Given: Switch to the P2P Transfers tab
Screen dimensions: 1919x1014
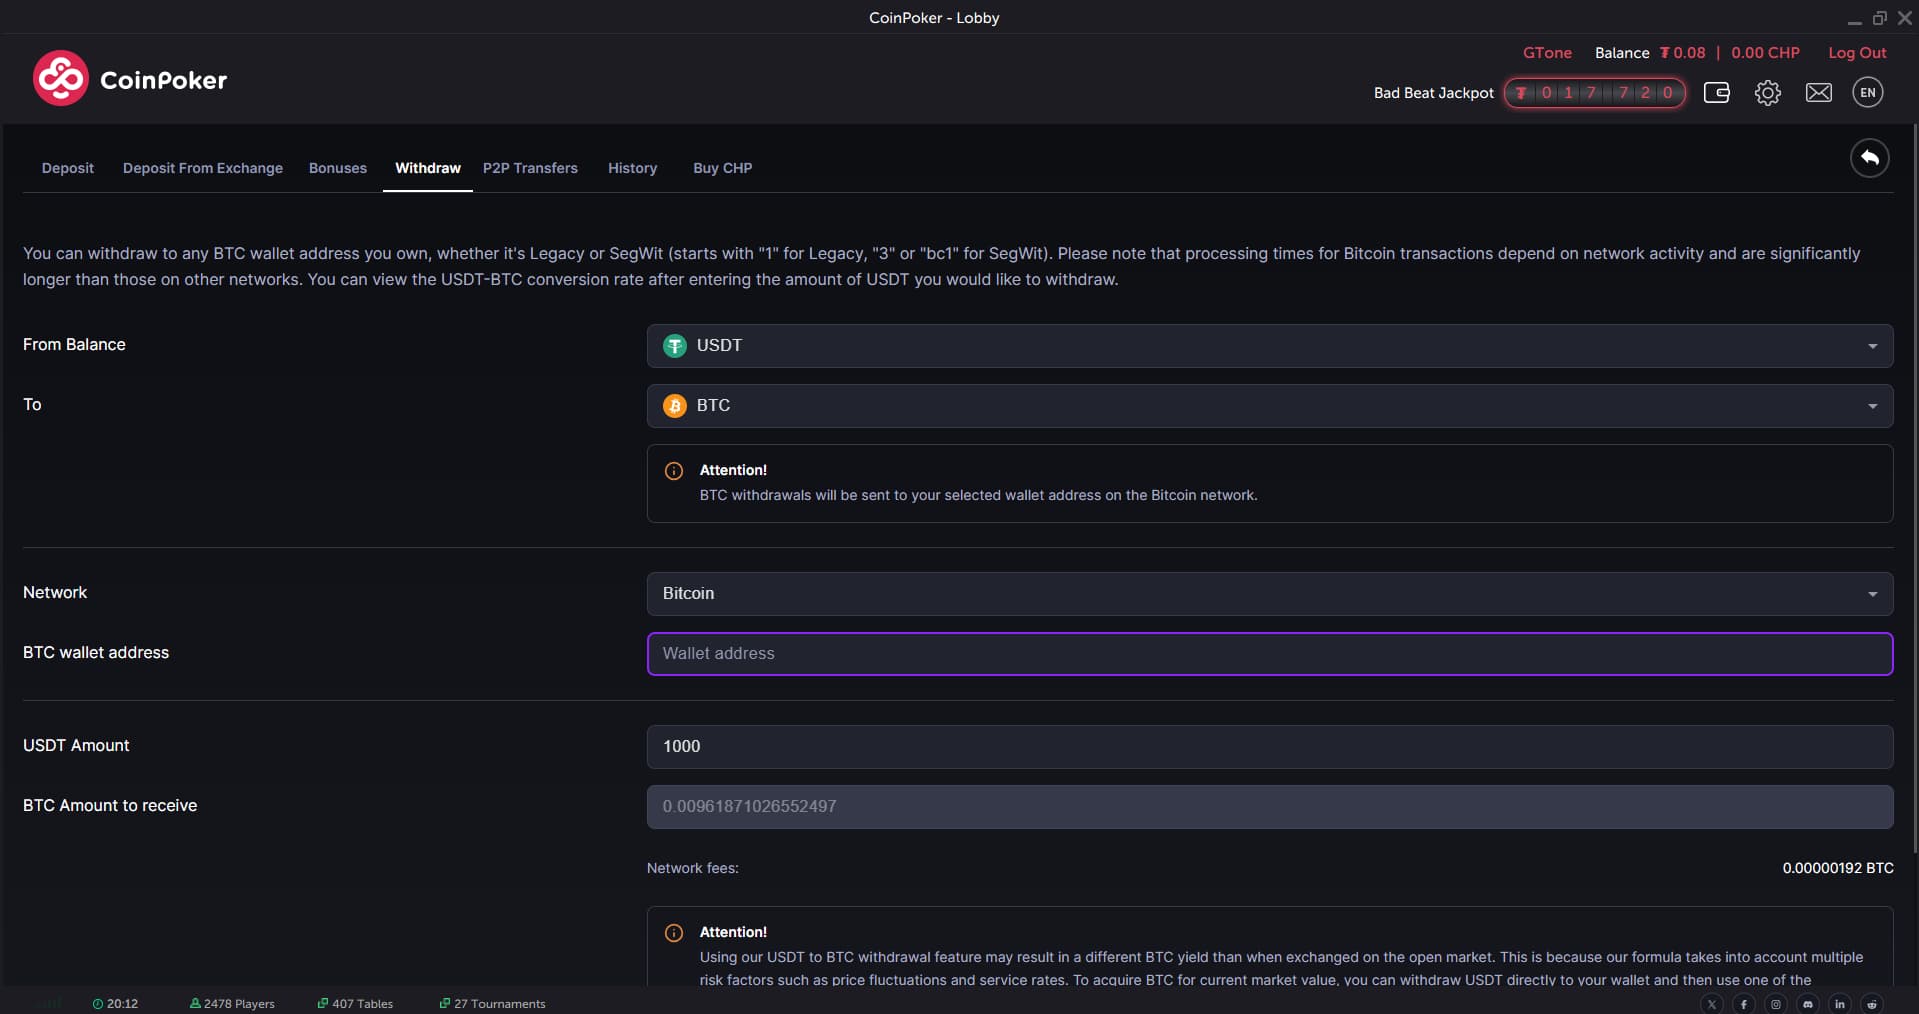Looking at the screenshot, I should (530, 168).
